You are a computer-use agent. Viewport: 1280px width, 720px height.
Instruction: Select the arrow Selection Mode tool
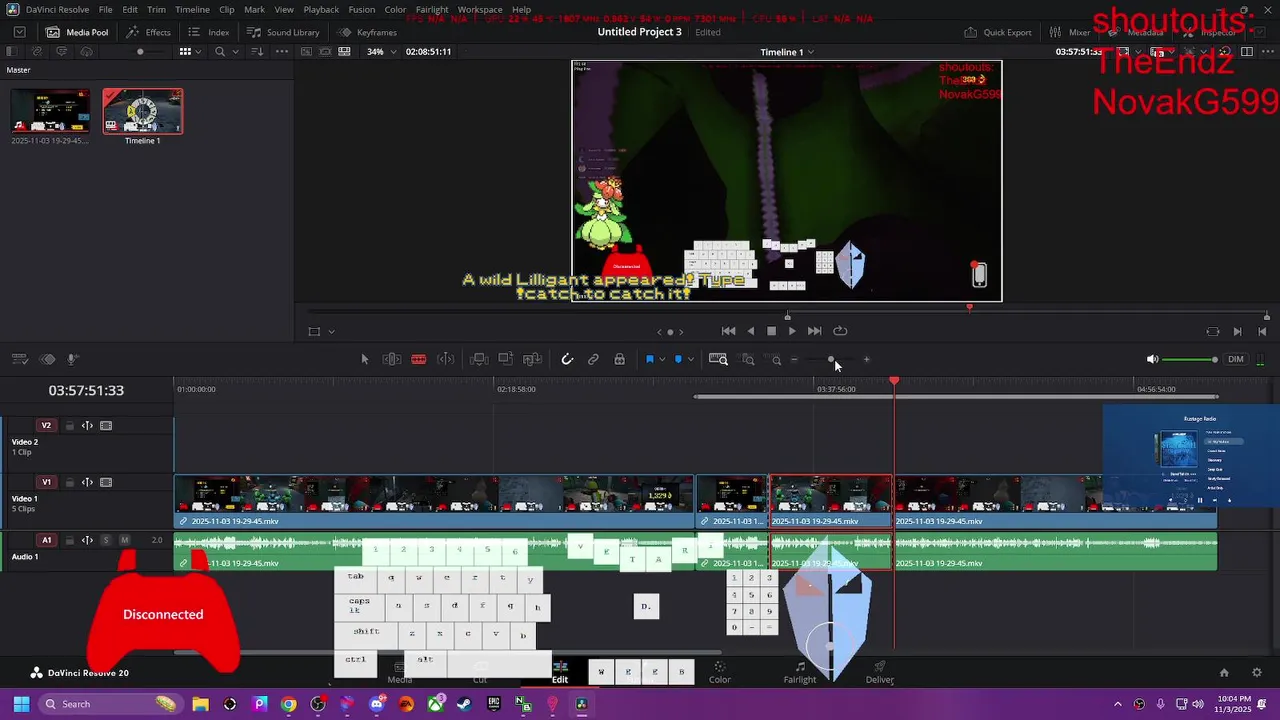pyautogui.click(x=364, y=359)
